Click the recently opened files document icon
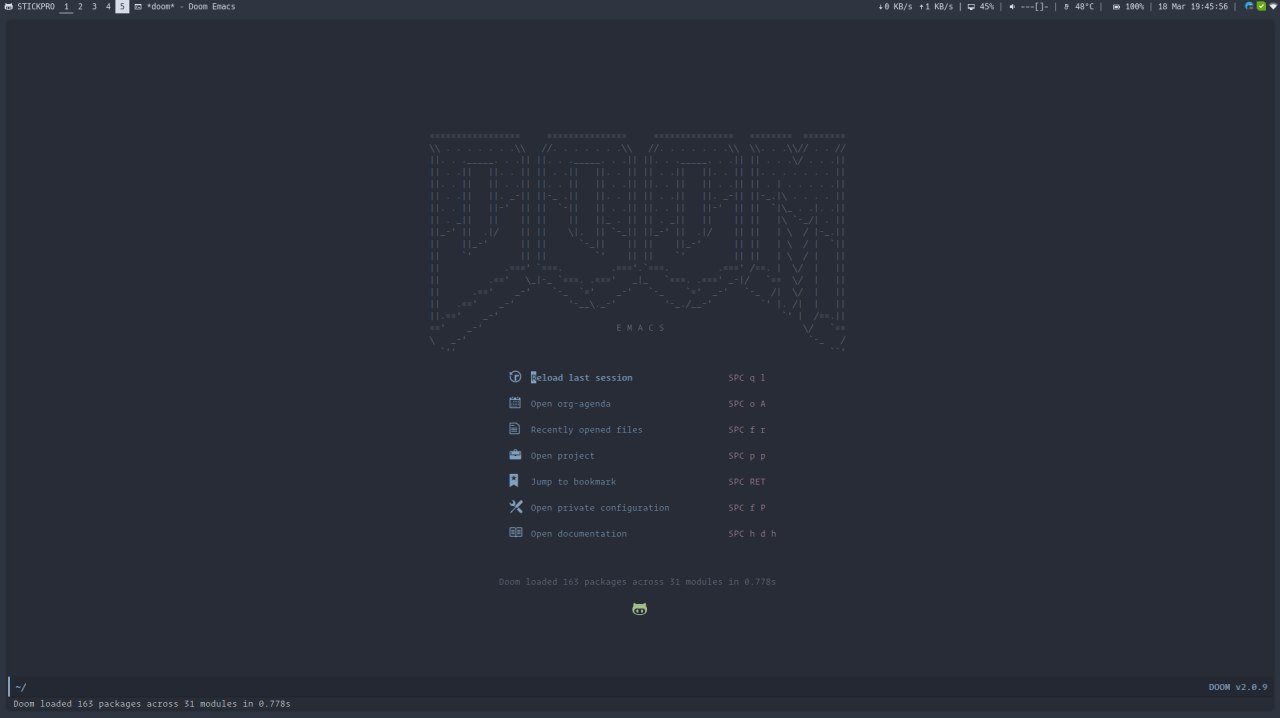 [515, 429]
